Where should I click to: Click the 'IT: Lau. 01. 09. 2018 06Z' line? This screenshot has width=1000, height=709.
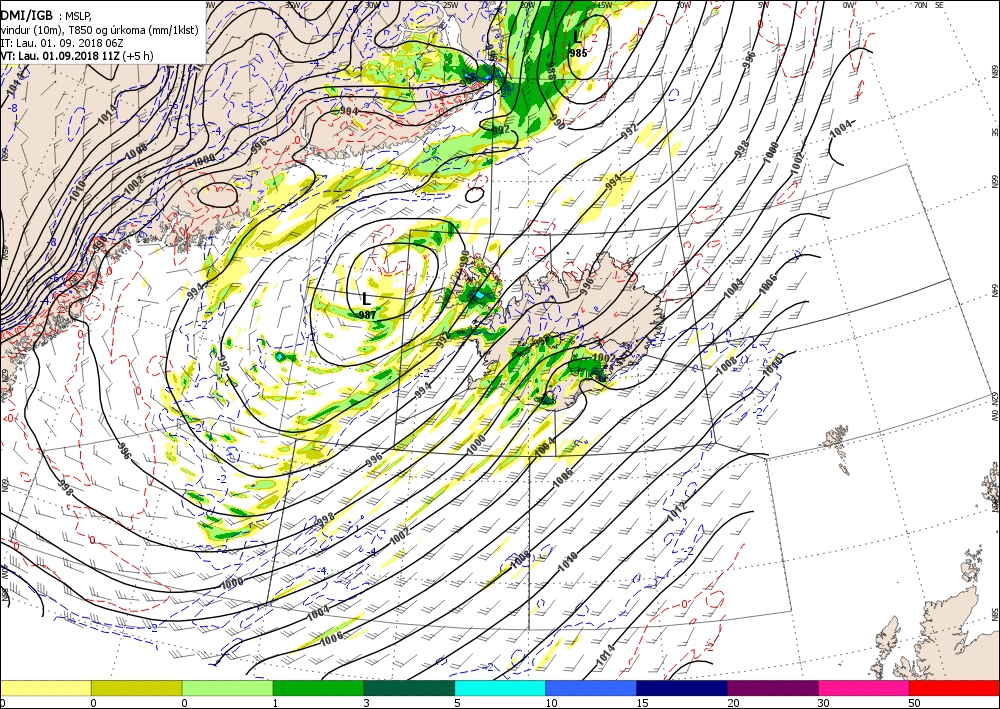pyautogui.click(x=62, y=43)
